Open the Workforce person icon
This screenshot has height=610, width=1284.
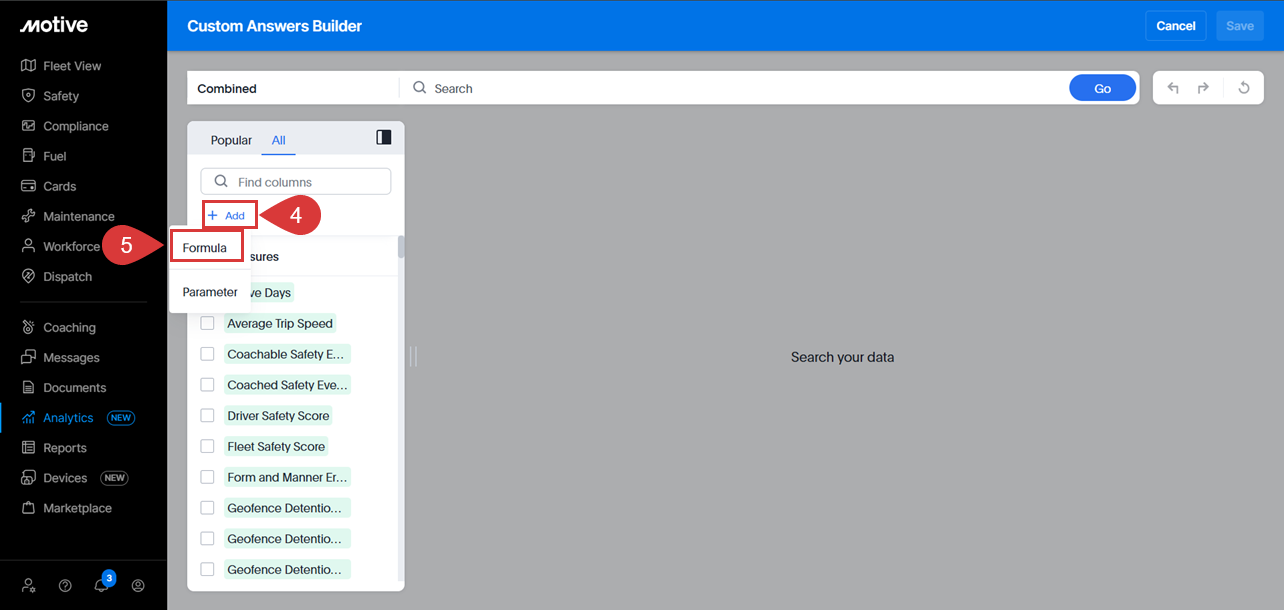[29, 246]
